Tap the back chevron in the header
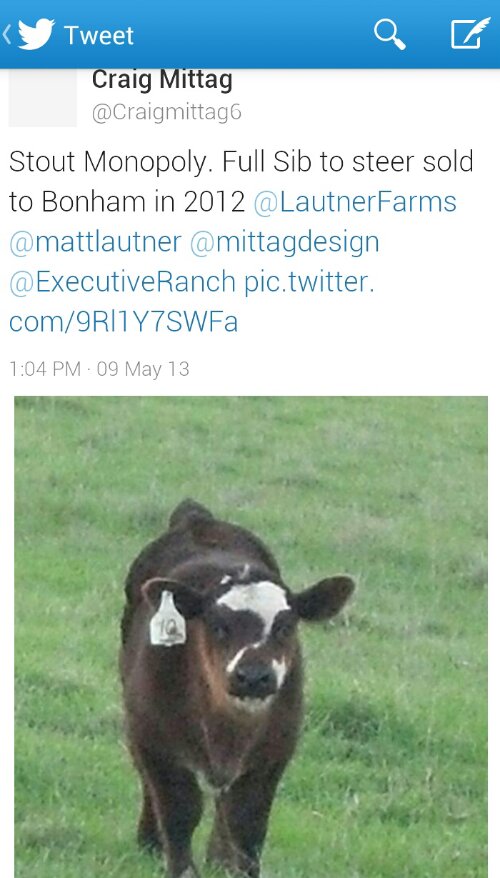 tap(7, 35)
